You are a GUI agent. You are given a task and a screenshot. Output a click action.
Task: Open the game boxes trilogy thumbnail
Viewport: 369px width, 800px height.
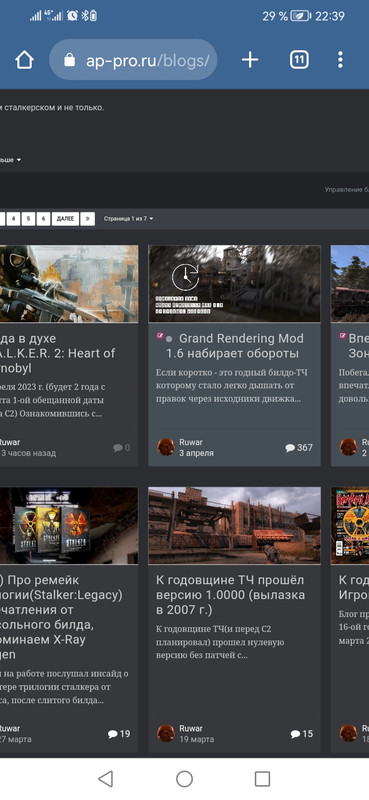click(69, 526)
